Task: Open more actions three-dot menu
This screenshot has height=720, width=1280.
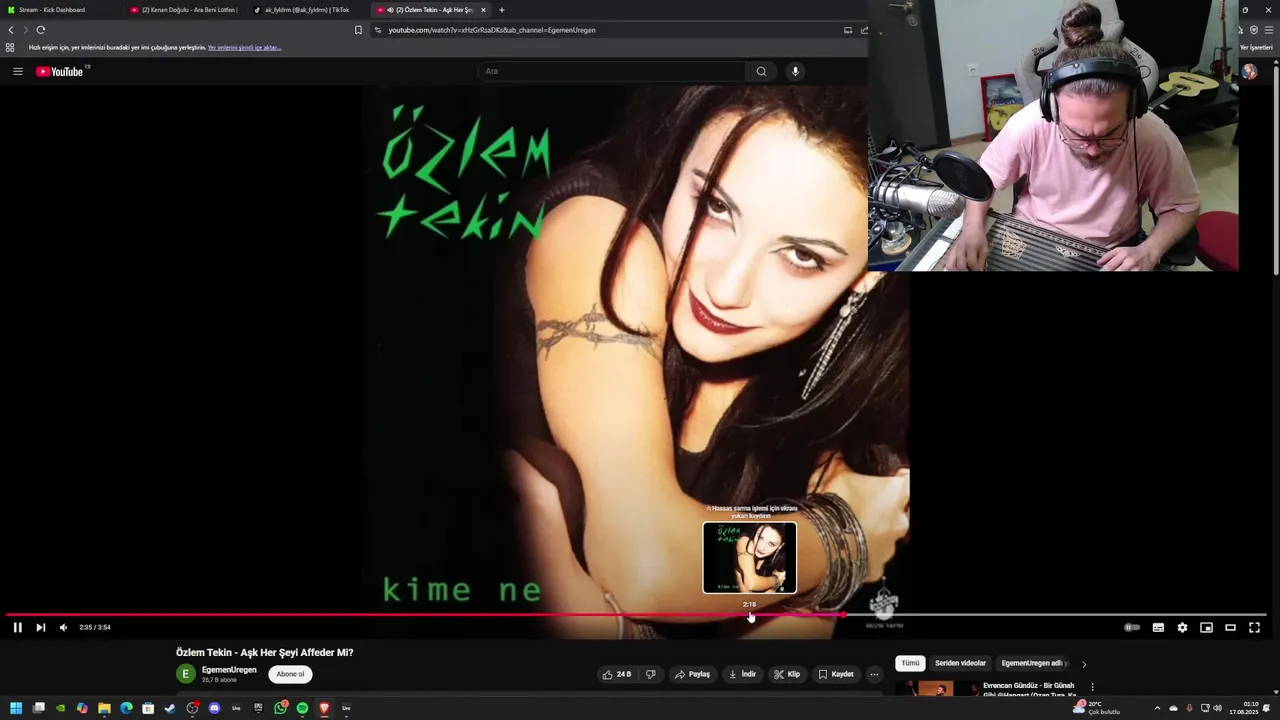Action: [x=874, y=674]
